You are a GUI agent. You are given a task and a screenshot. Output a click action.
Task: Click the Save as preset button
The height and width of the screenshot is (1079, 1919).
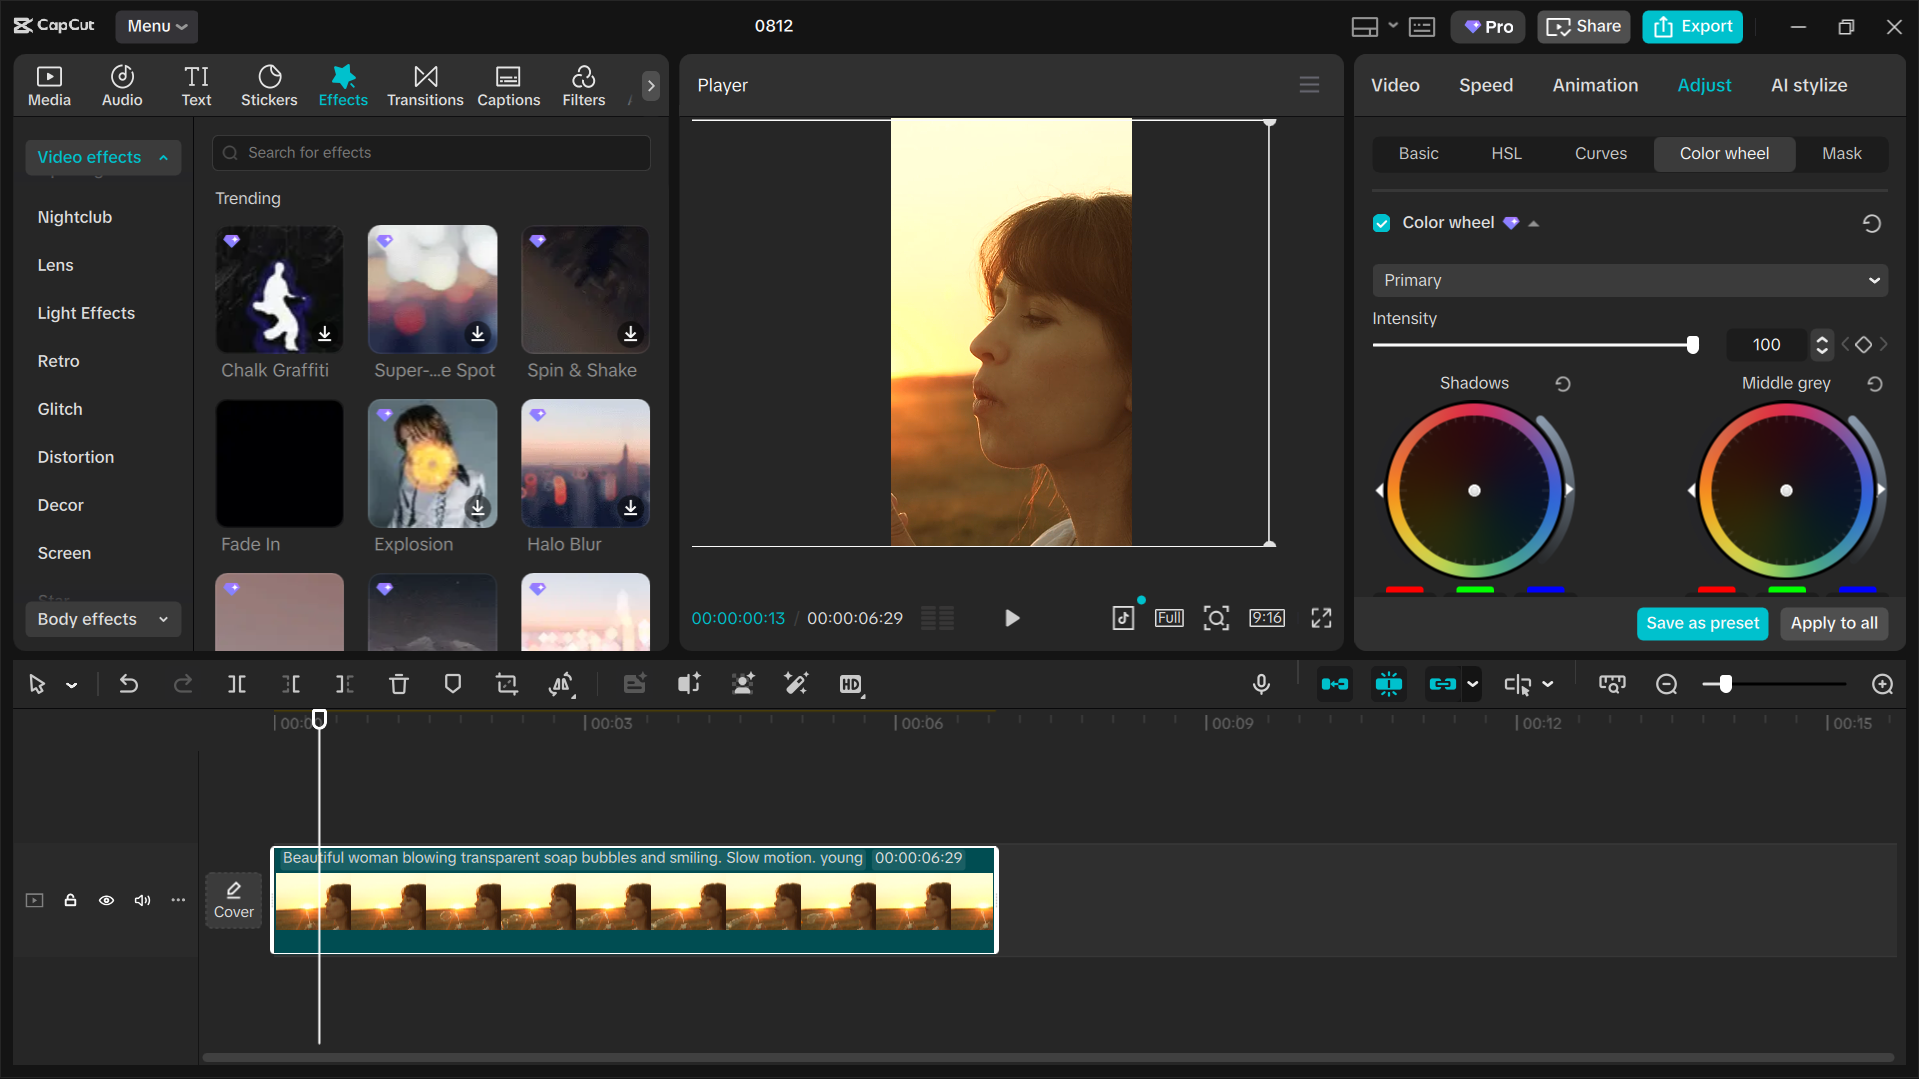coord(1702,623)
